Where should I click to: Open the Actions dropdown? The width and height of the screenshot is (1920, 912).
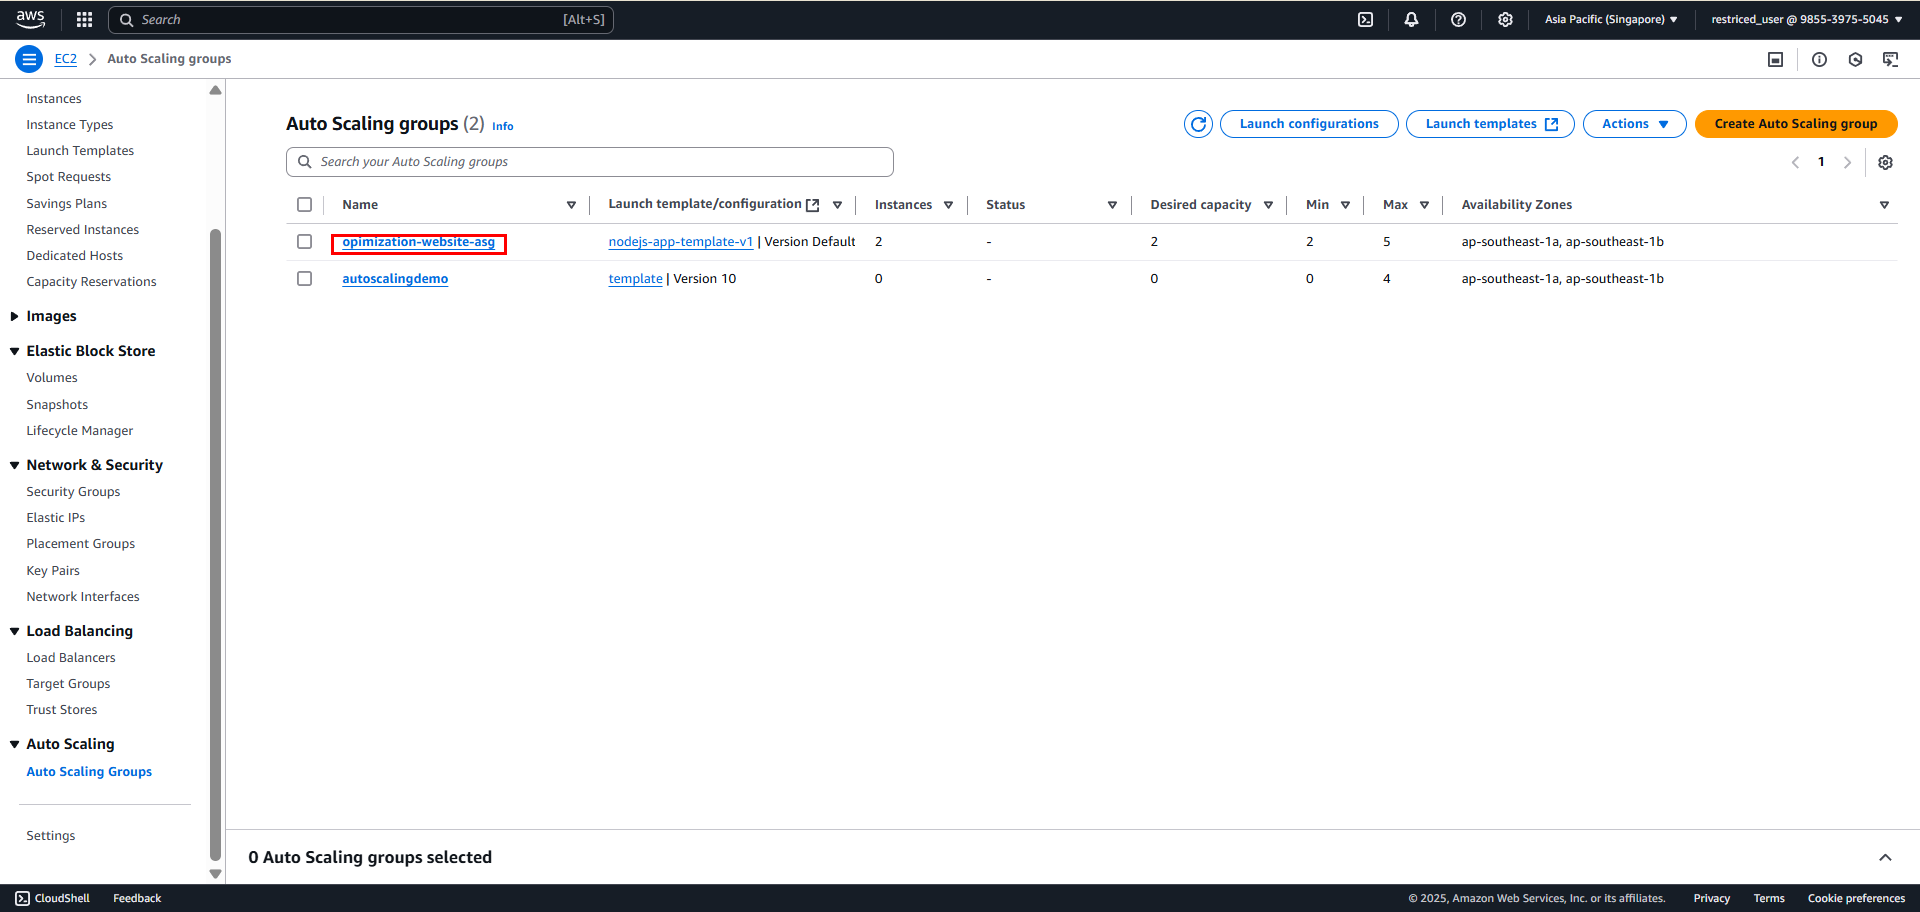click(1634, 124)
